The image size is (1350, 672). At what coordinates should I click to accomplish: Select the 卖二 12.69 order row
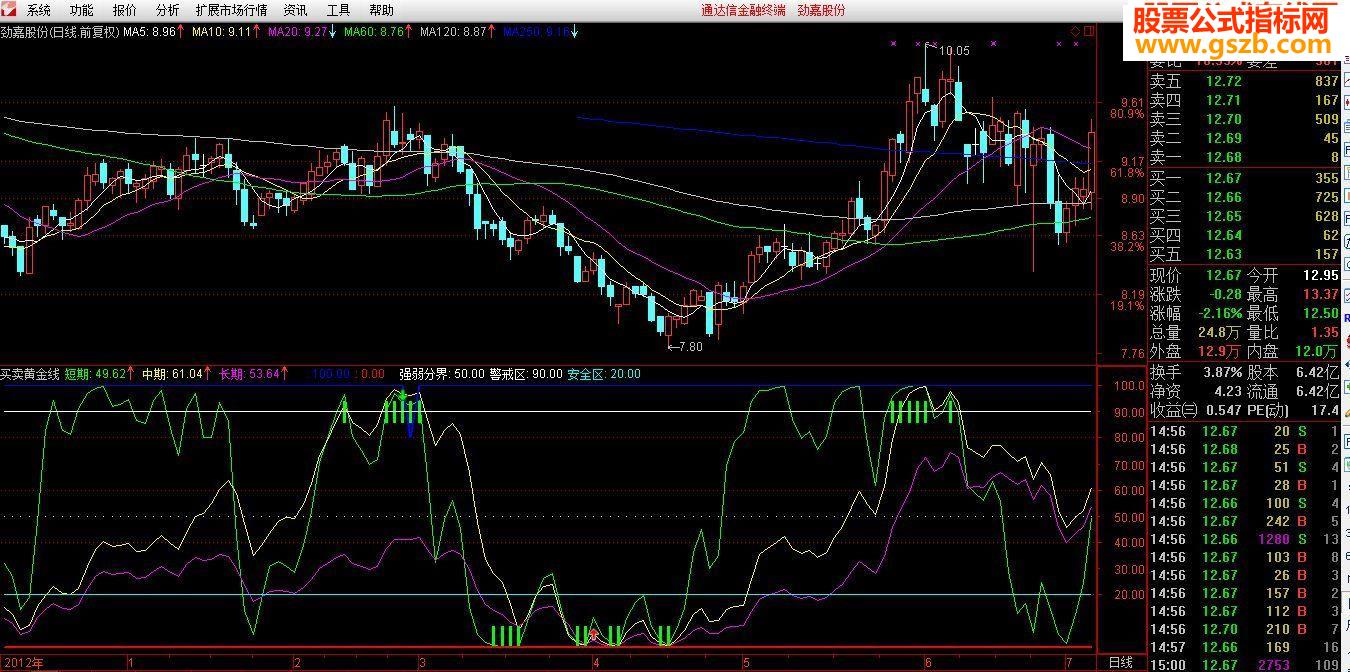tap(1244, 138)
